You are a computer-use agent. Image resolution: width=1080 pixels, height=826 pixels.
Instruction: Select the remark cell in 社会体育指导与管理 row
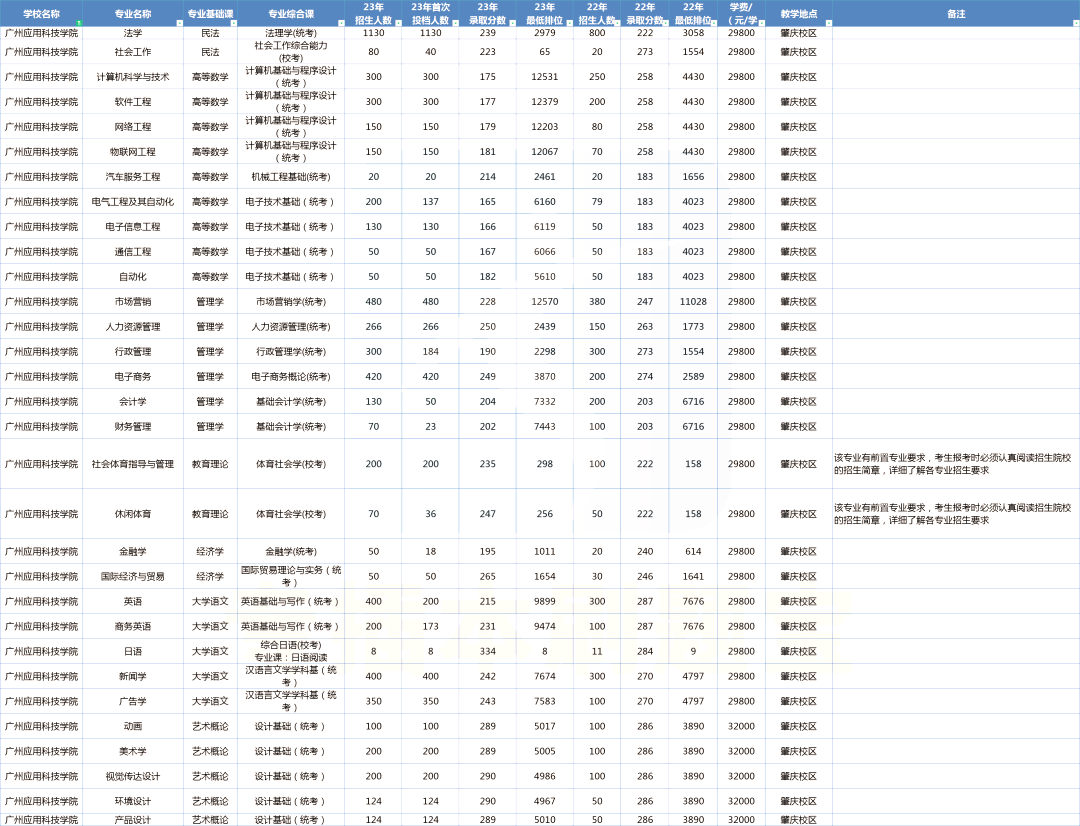pyautogui.click(x=956, y=464)
